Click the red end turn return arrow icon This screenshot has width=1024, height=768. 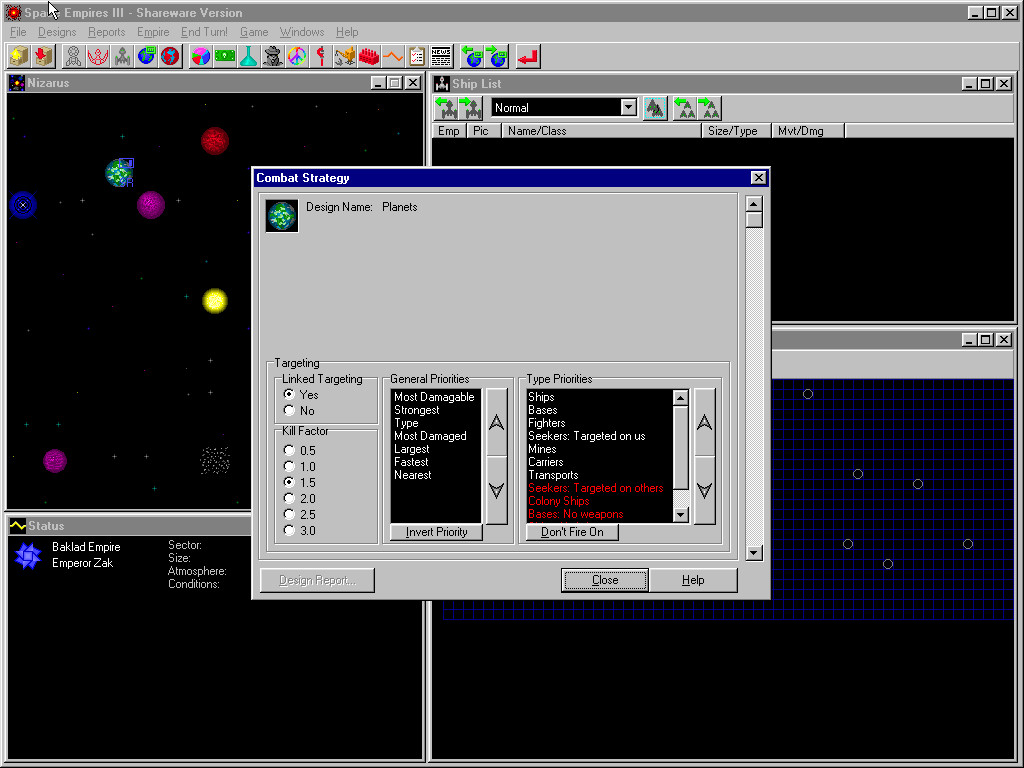point(528,57)
